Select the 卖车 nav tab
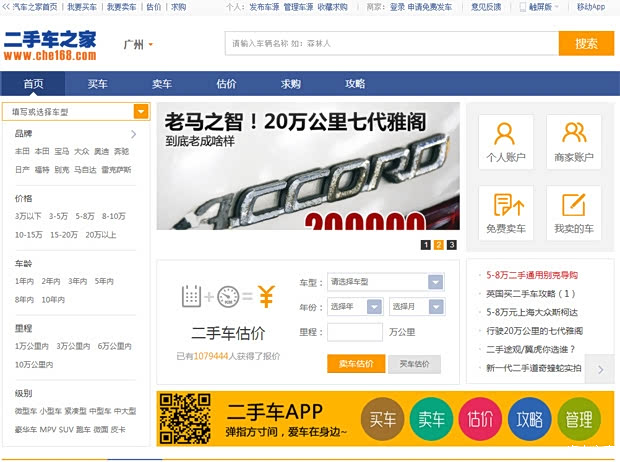The image size is (620, 462). (x=162, y=84)
